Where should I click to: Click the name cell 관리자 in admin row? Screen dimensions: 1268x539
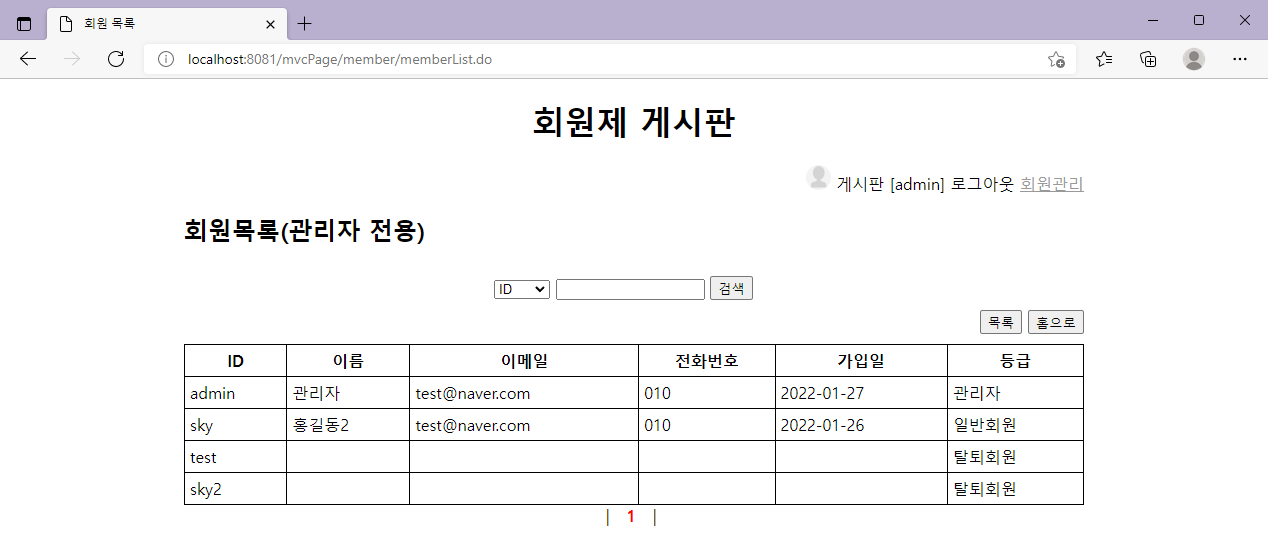(348, 393)
